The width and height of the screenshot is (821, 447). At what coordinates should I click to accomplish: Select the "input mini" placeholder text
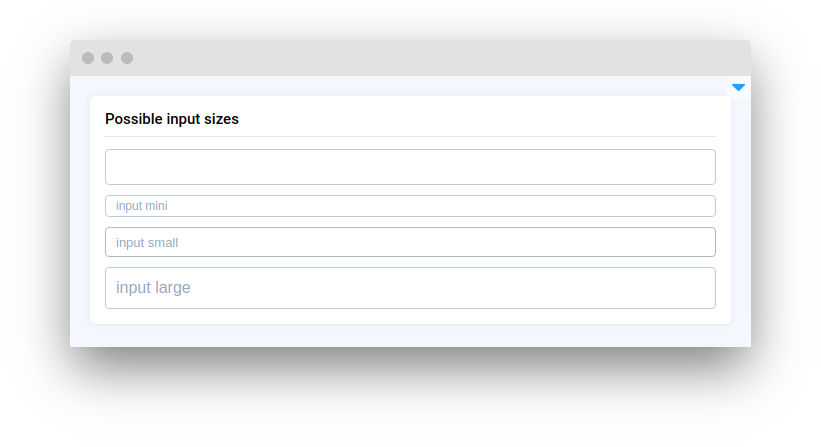coord(142,206)
